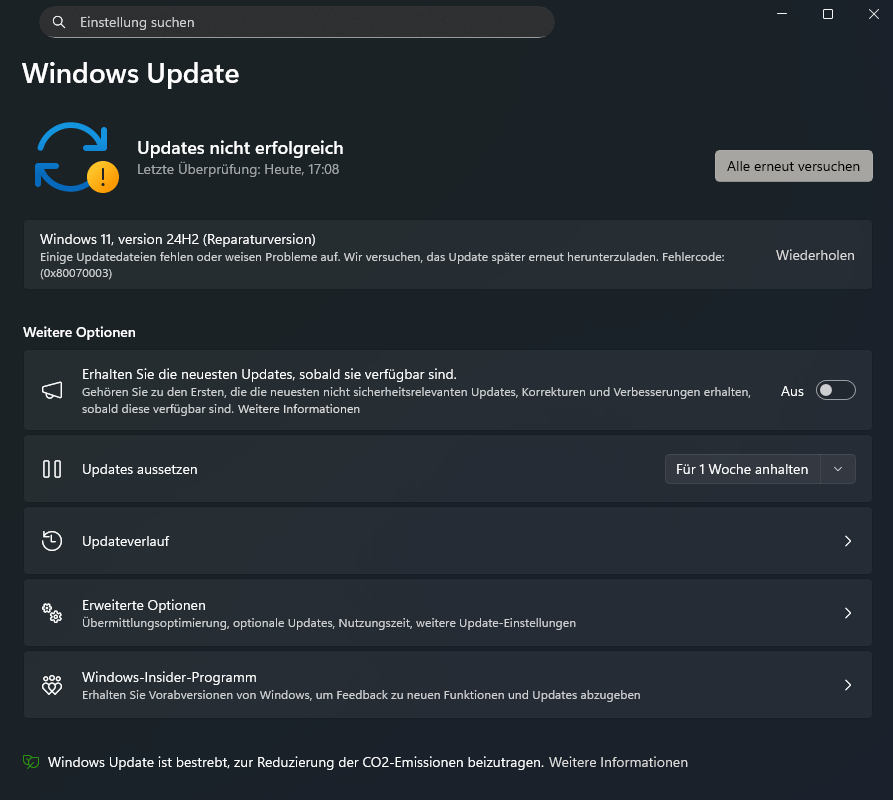Toggle the get latest updates switch
893x800 pixels.
(x=835, y=391)
